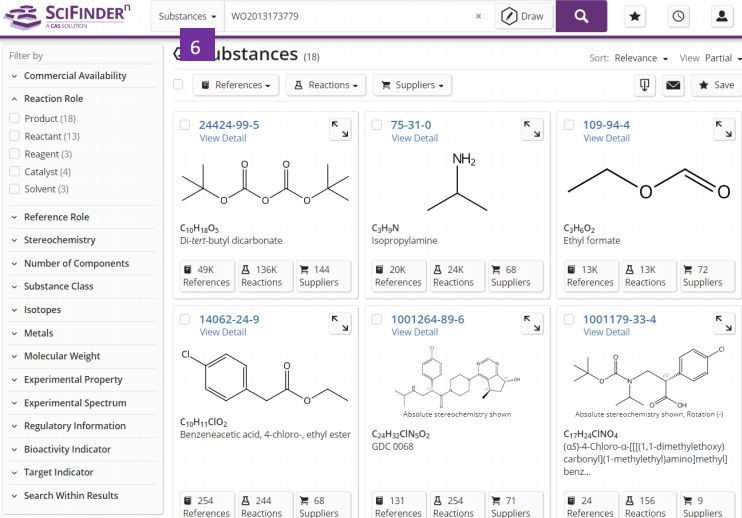Click the Draw structure button
This screenshot has width=742, height=518.
(524, 17)
